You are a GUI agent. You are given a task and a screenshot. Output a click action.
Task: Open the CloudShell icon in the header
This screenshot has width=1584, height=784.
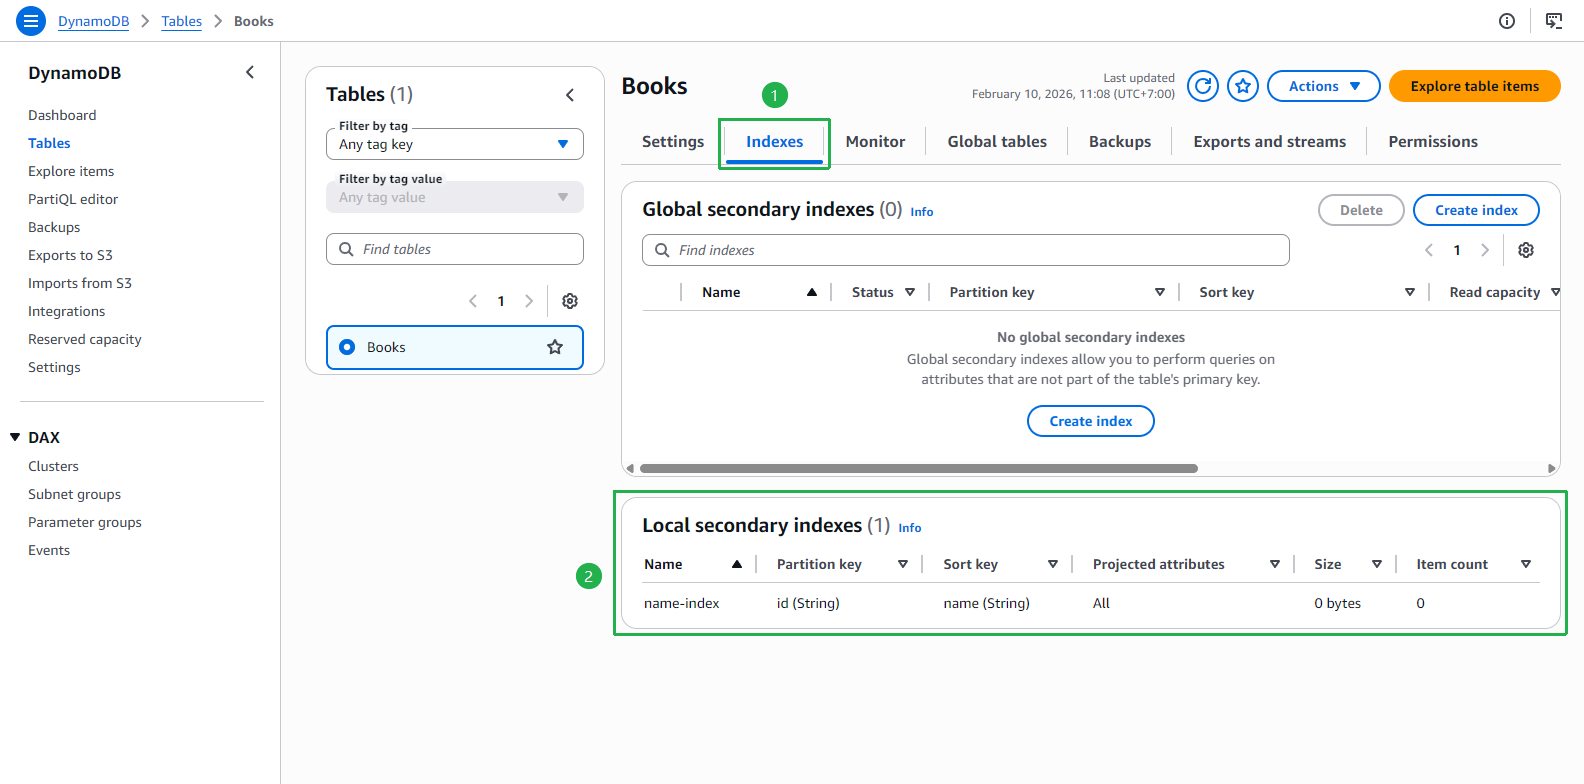pos(1554,21)
